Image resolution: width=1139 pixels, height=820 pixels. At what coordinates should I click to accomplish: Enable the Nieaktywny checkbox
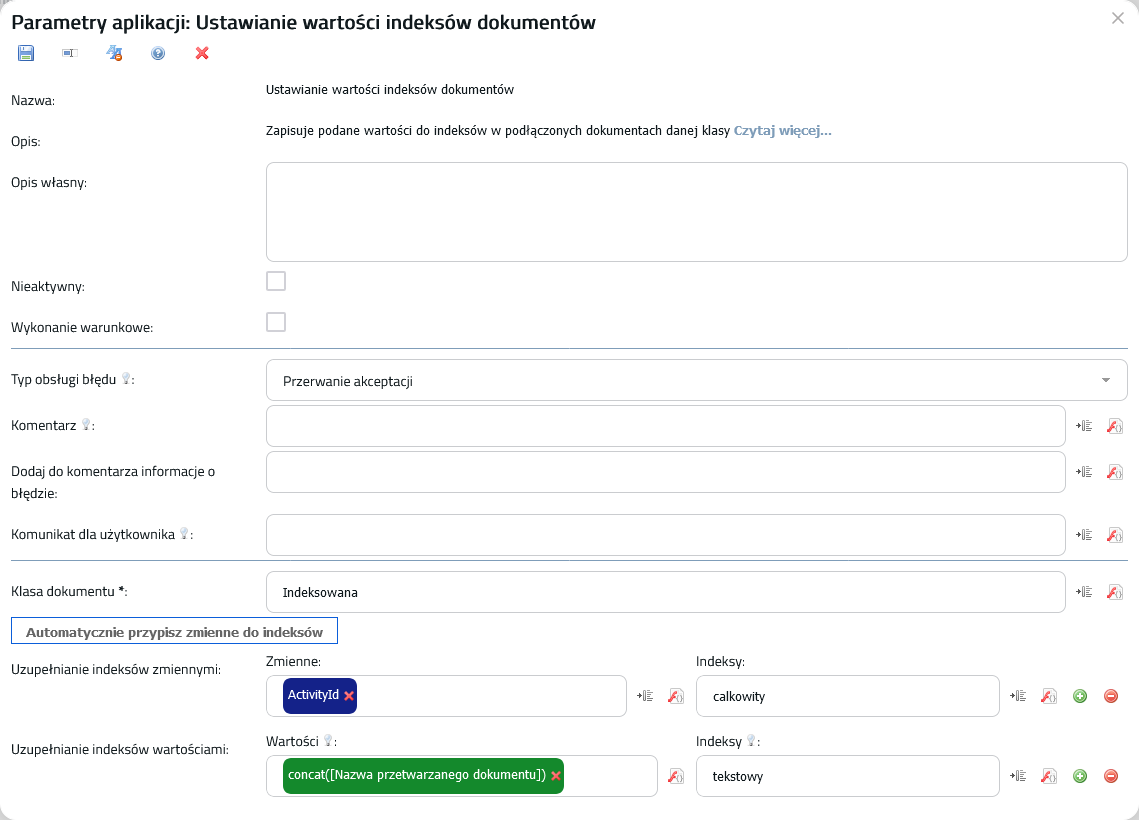click(276, 281)
